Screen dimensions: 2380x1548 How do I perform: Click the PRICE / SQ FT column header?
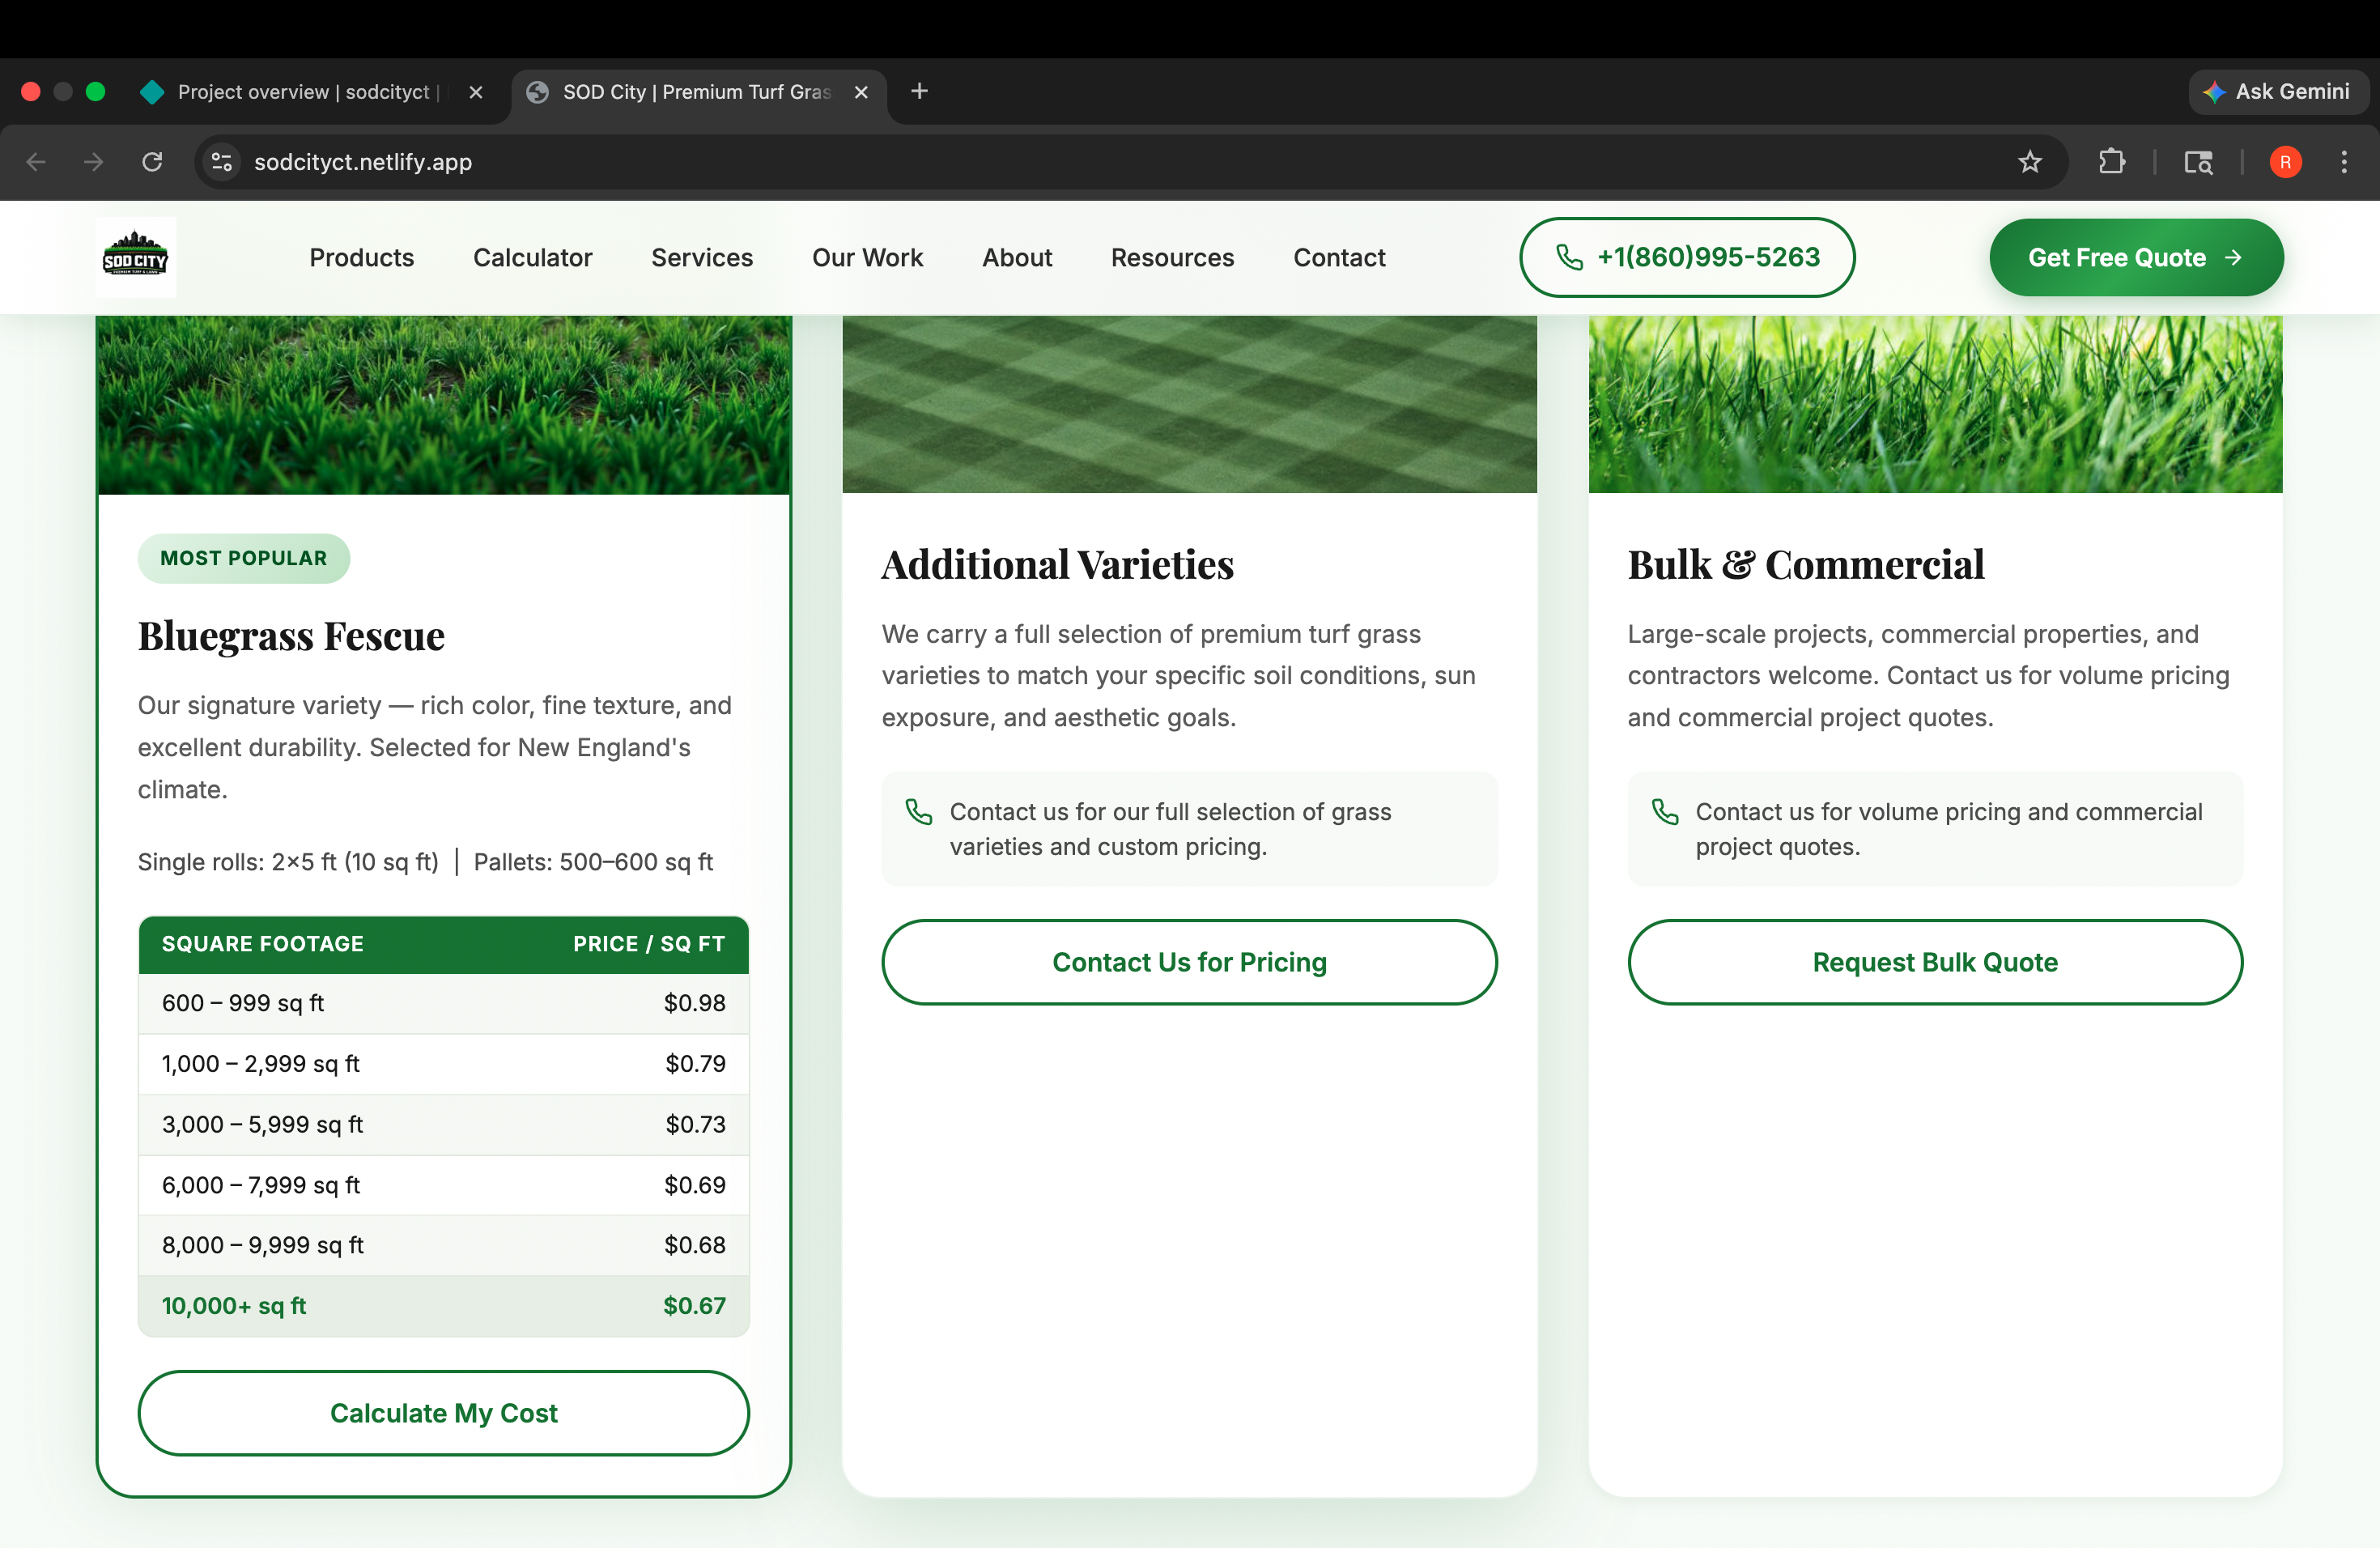tap(649, 944)
